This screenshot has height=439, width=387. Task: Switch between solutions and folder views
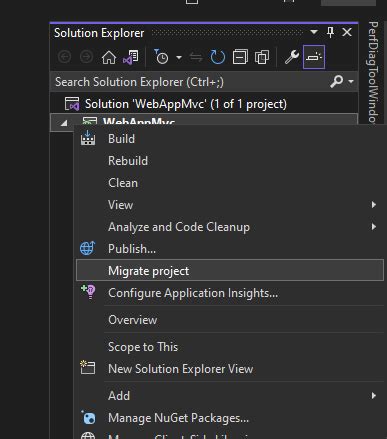tap(131, 58)
